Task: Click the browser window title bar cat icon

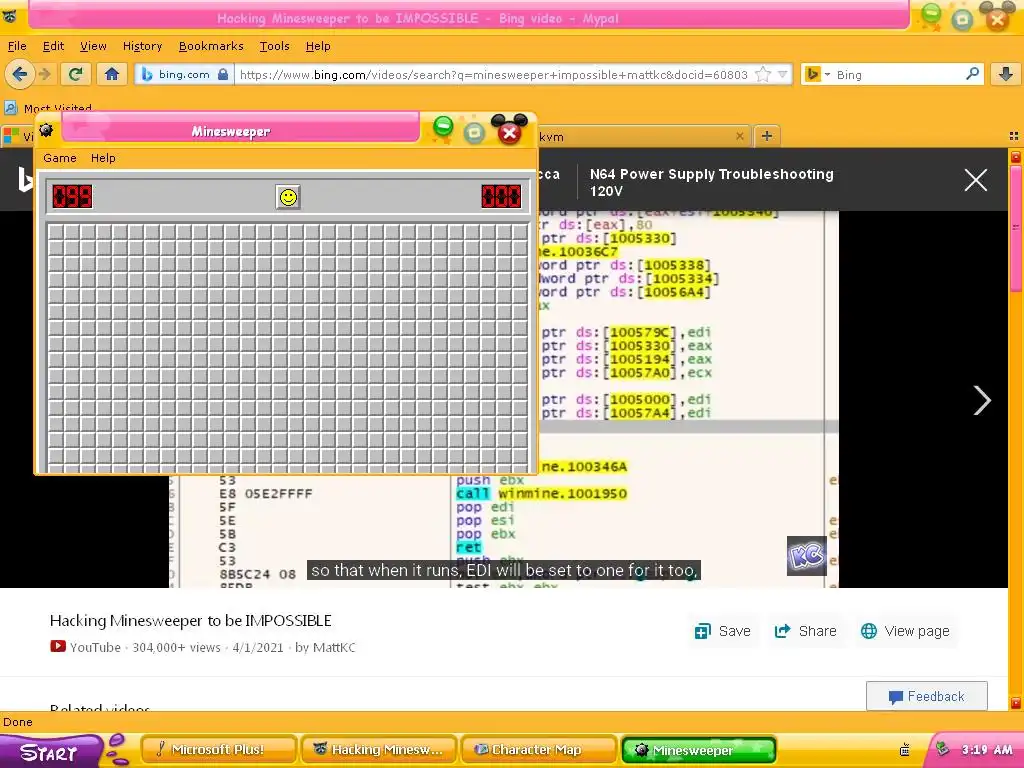Action: coord(9,17)
